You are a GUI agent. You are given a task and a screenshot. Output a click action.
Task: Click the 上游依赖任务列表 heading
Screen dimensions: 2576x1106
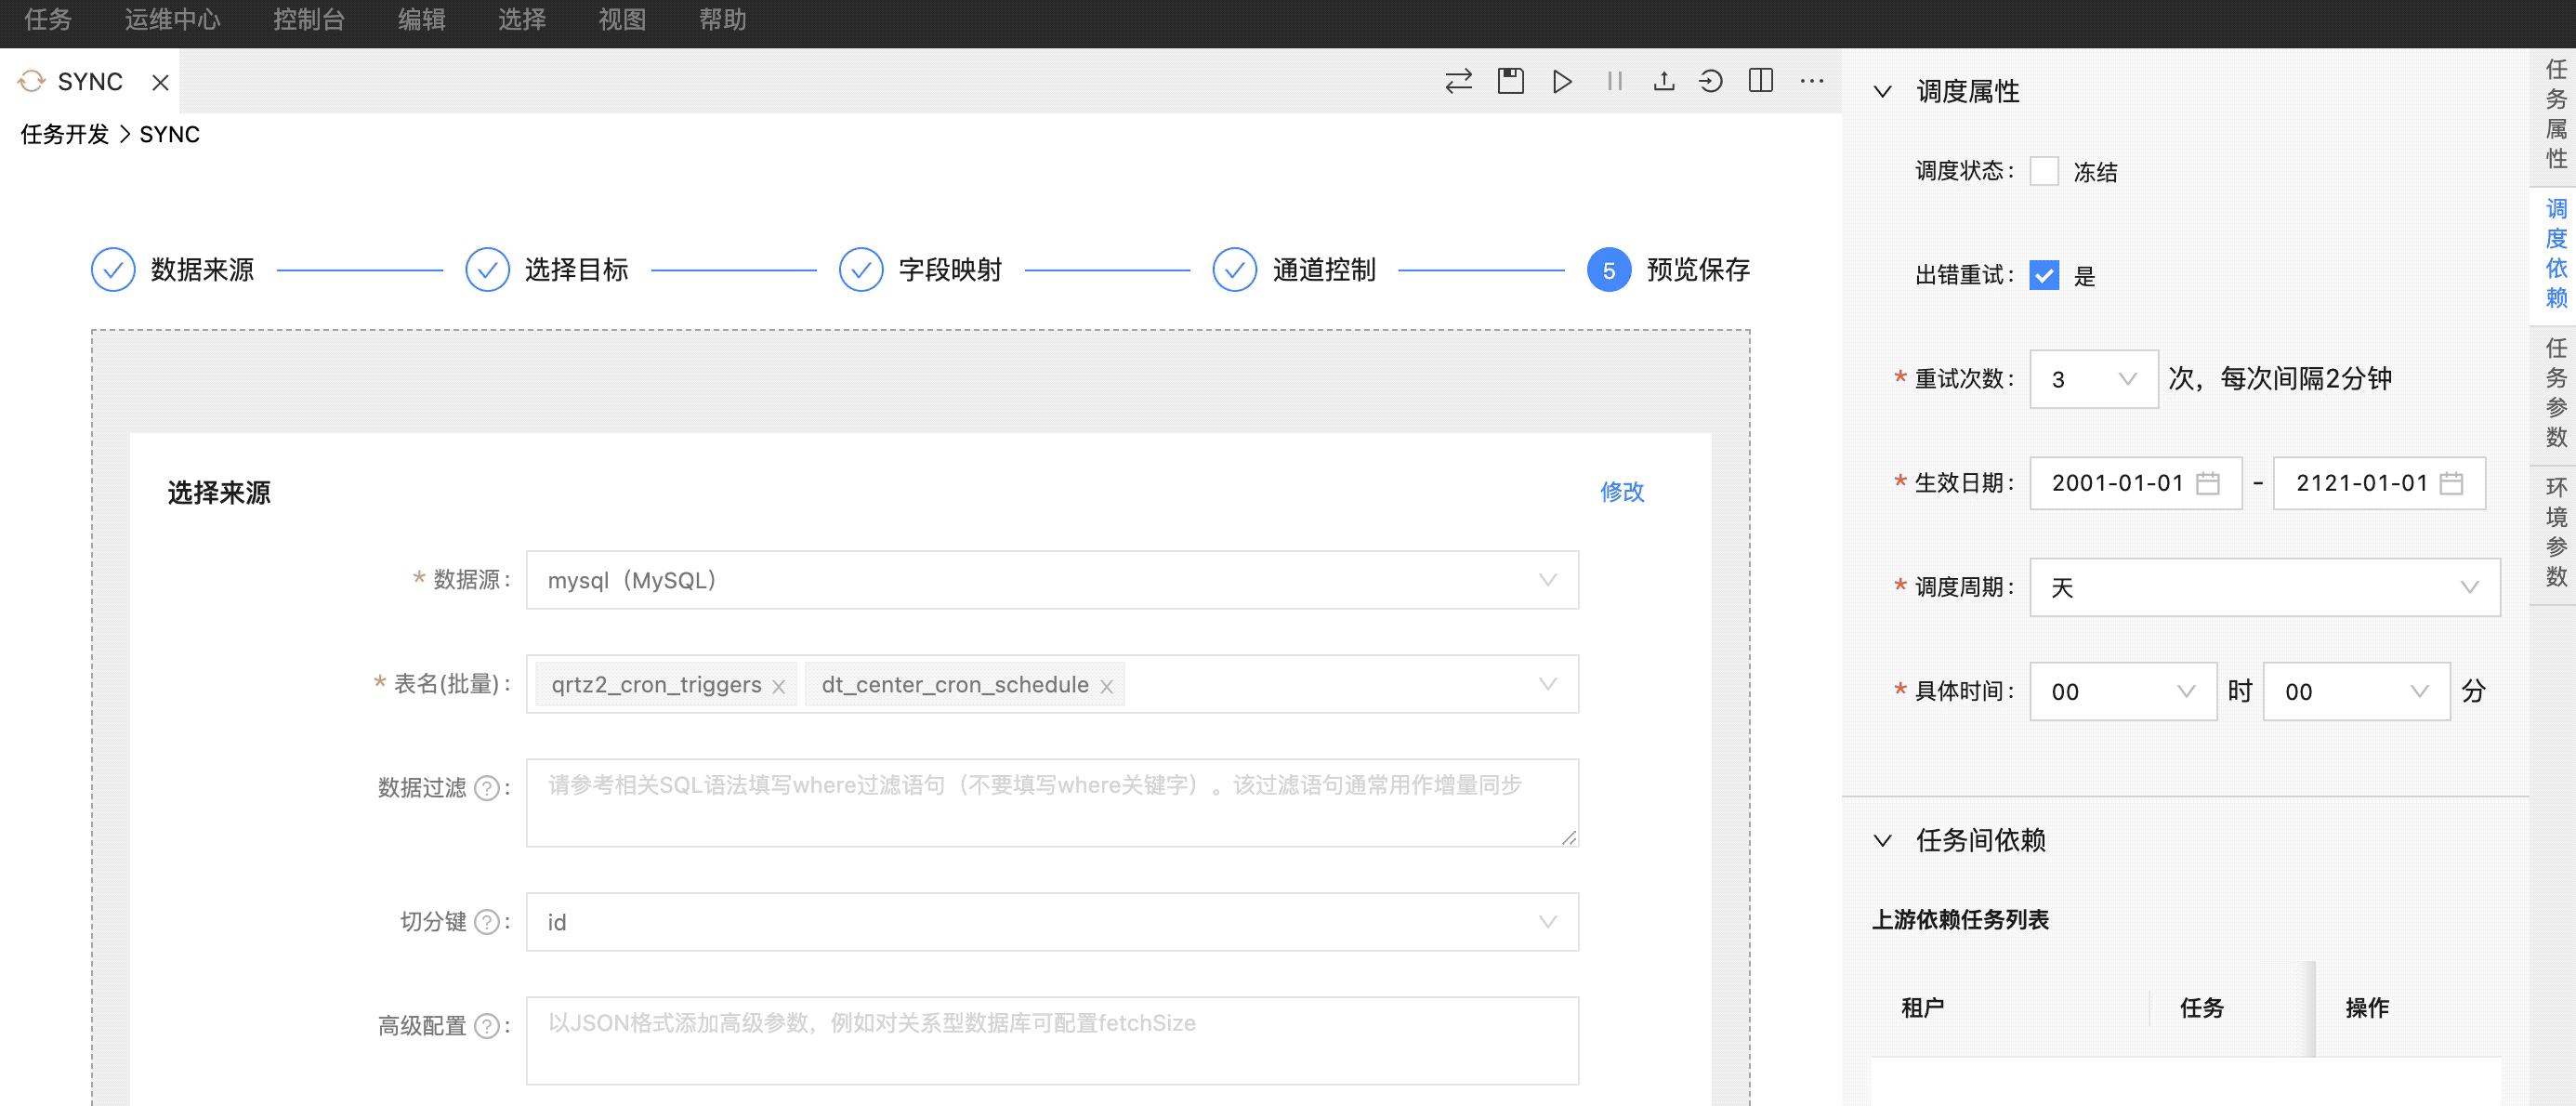point(1960,920)
